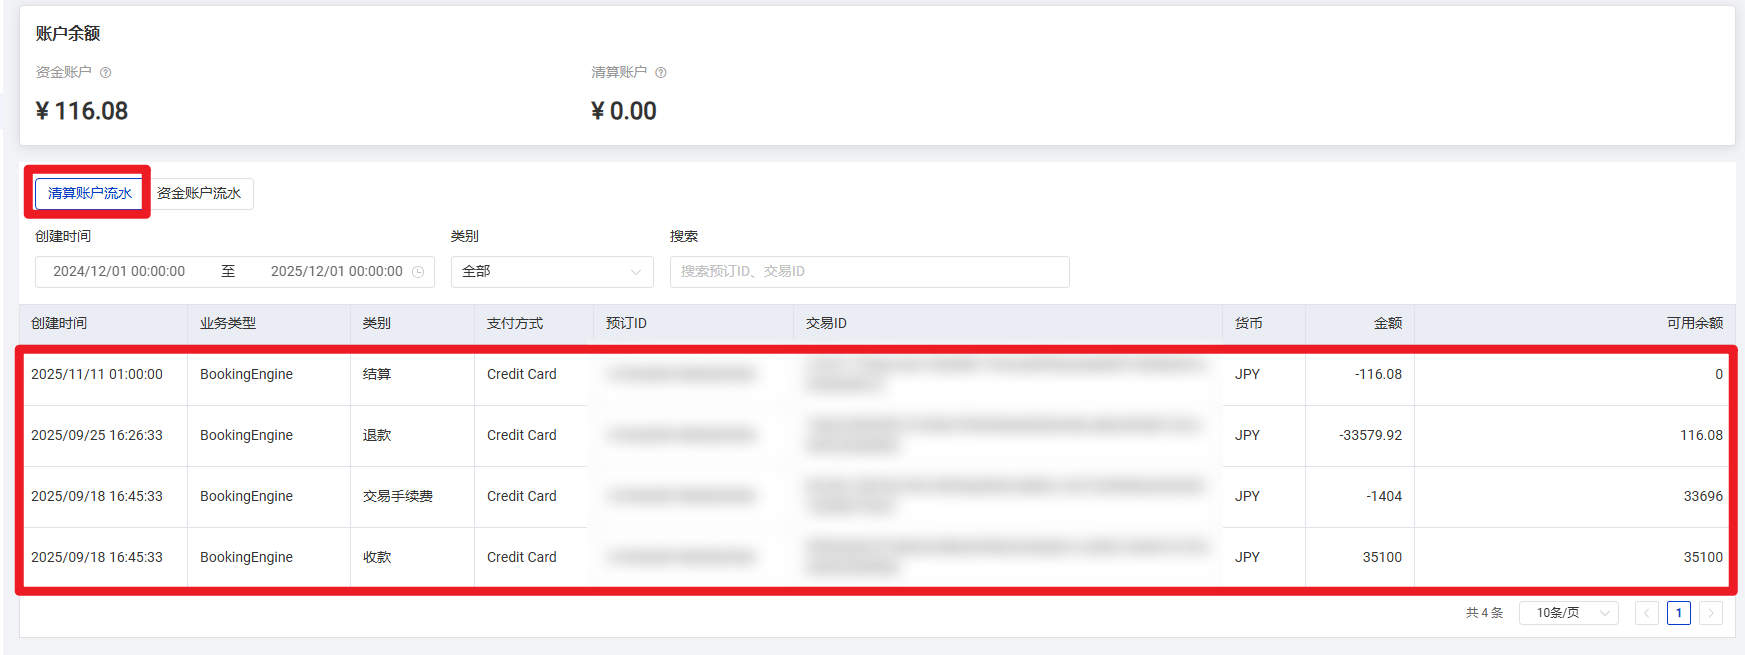Click previous page arrow in pagination
This screenshot has width=1745, height=655.
pyautogui.click(x=1647, y=613)
